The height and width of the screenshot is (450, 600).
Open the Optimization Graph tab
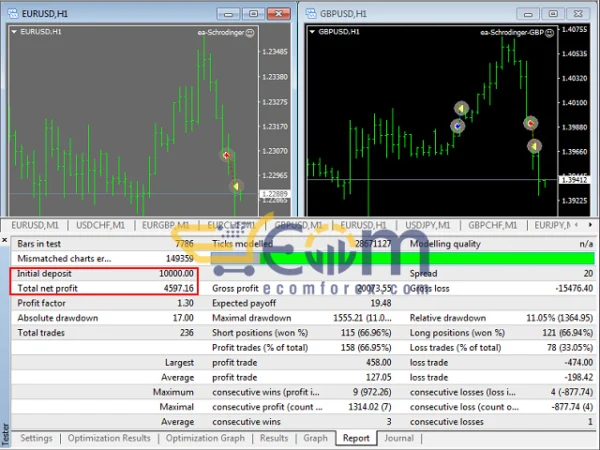(205, 438)
